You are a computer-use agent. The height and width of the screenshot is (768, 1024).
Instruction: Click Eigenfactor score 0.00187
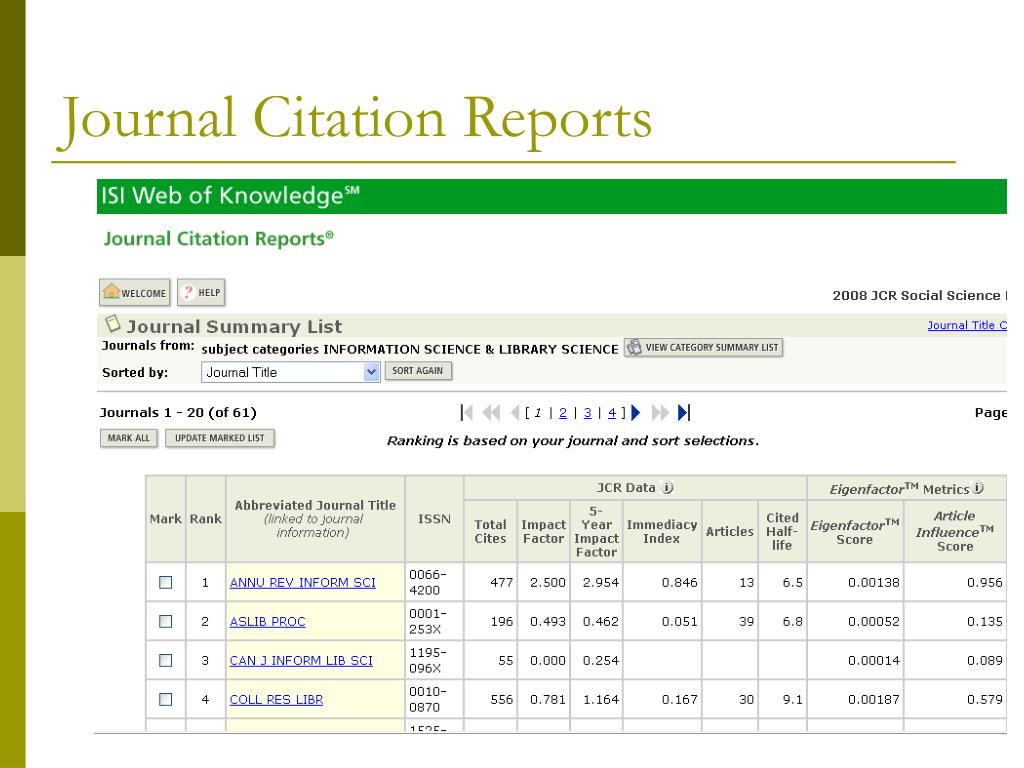point(874,700)
